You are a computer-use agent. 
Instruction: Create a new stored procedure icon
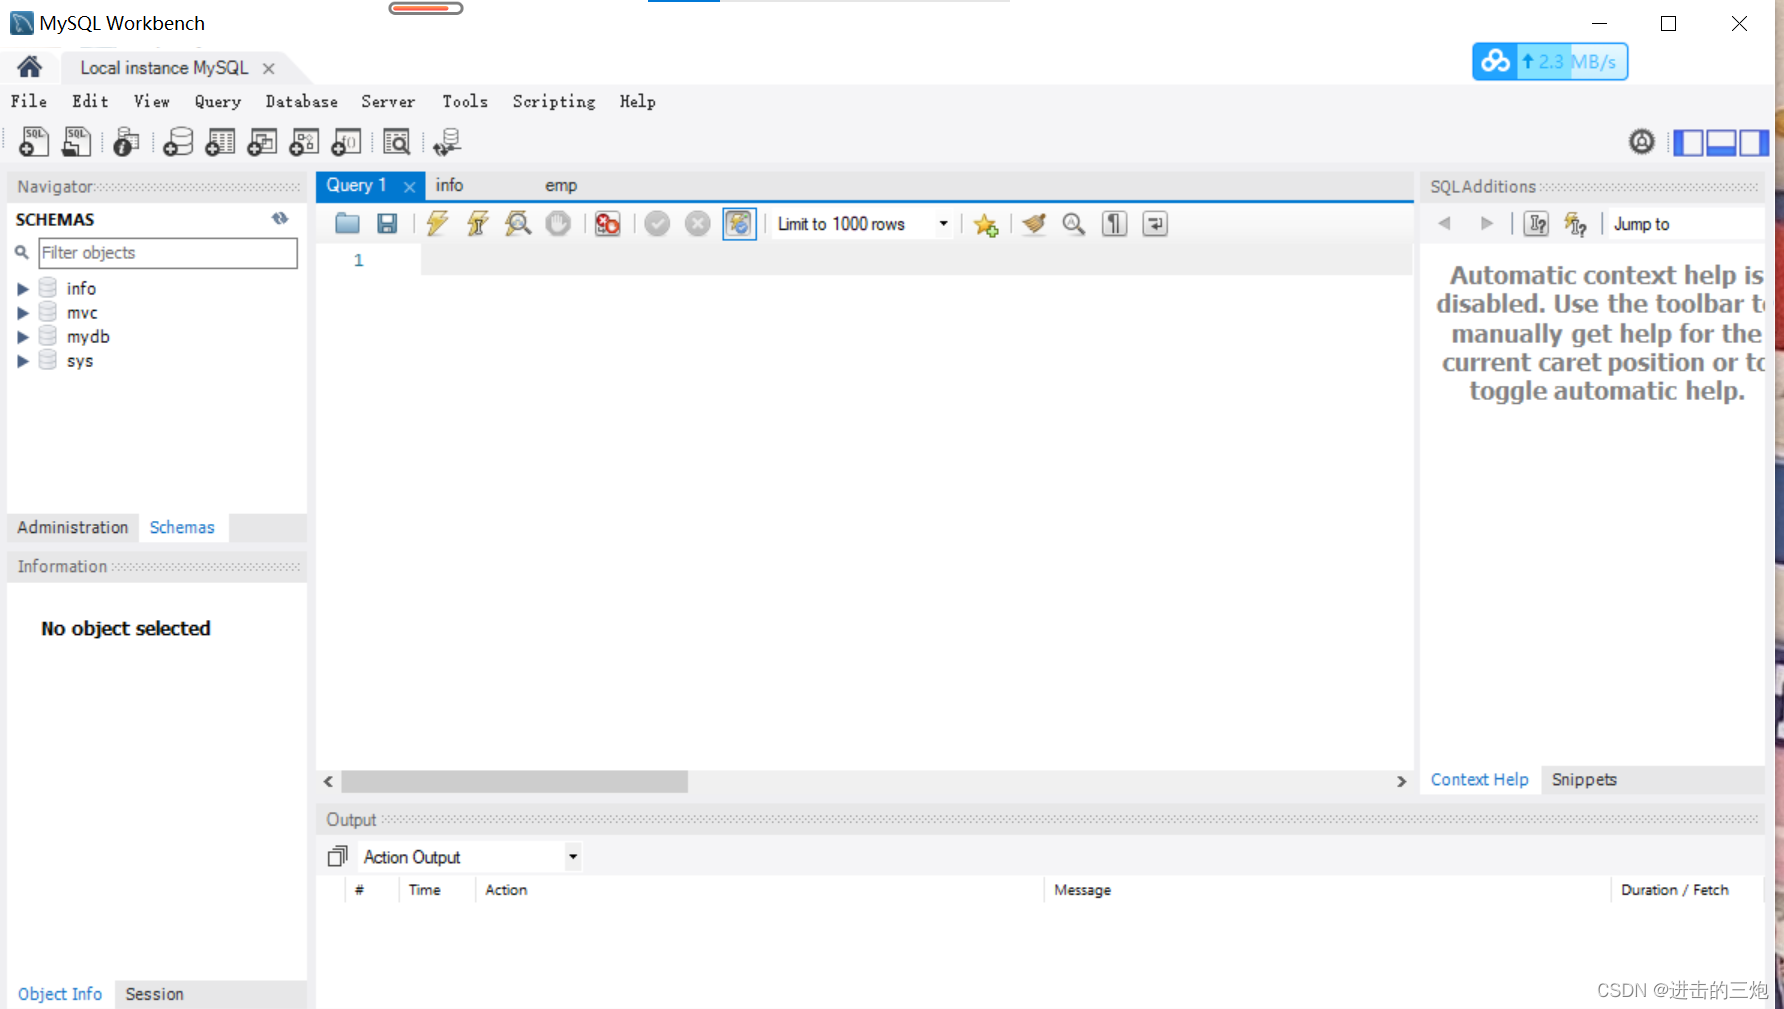click(x=304, y=142)
